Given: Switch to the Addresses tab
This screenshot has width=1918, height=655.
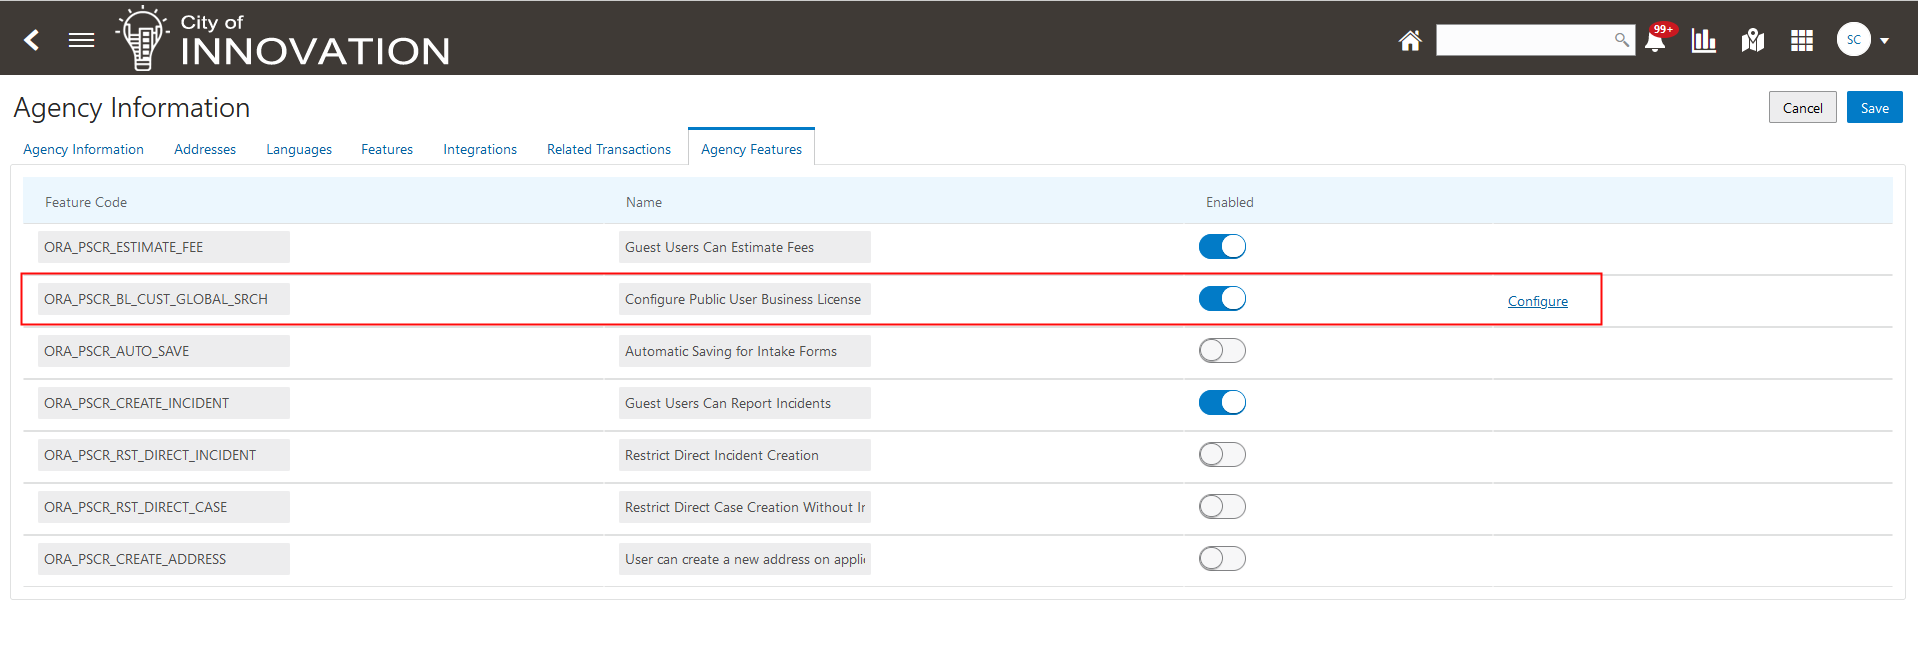Looking at the screenshot, I should pos(205,149).
